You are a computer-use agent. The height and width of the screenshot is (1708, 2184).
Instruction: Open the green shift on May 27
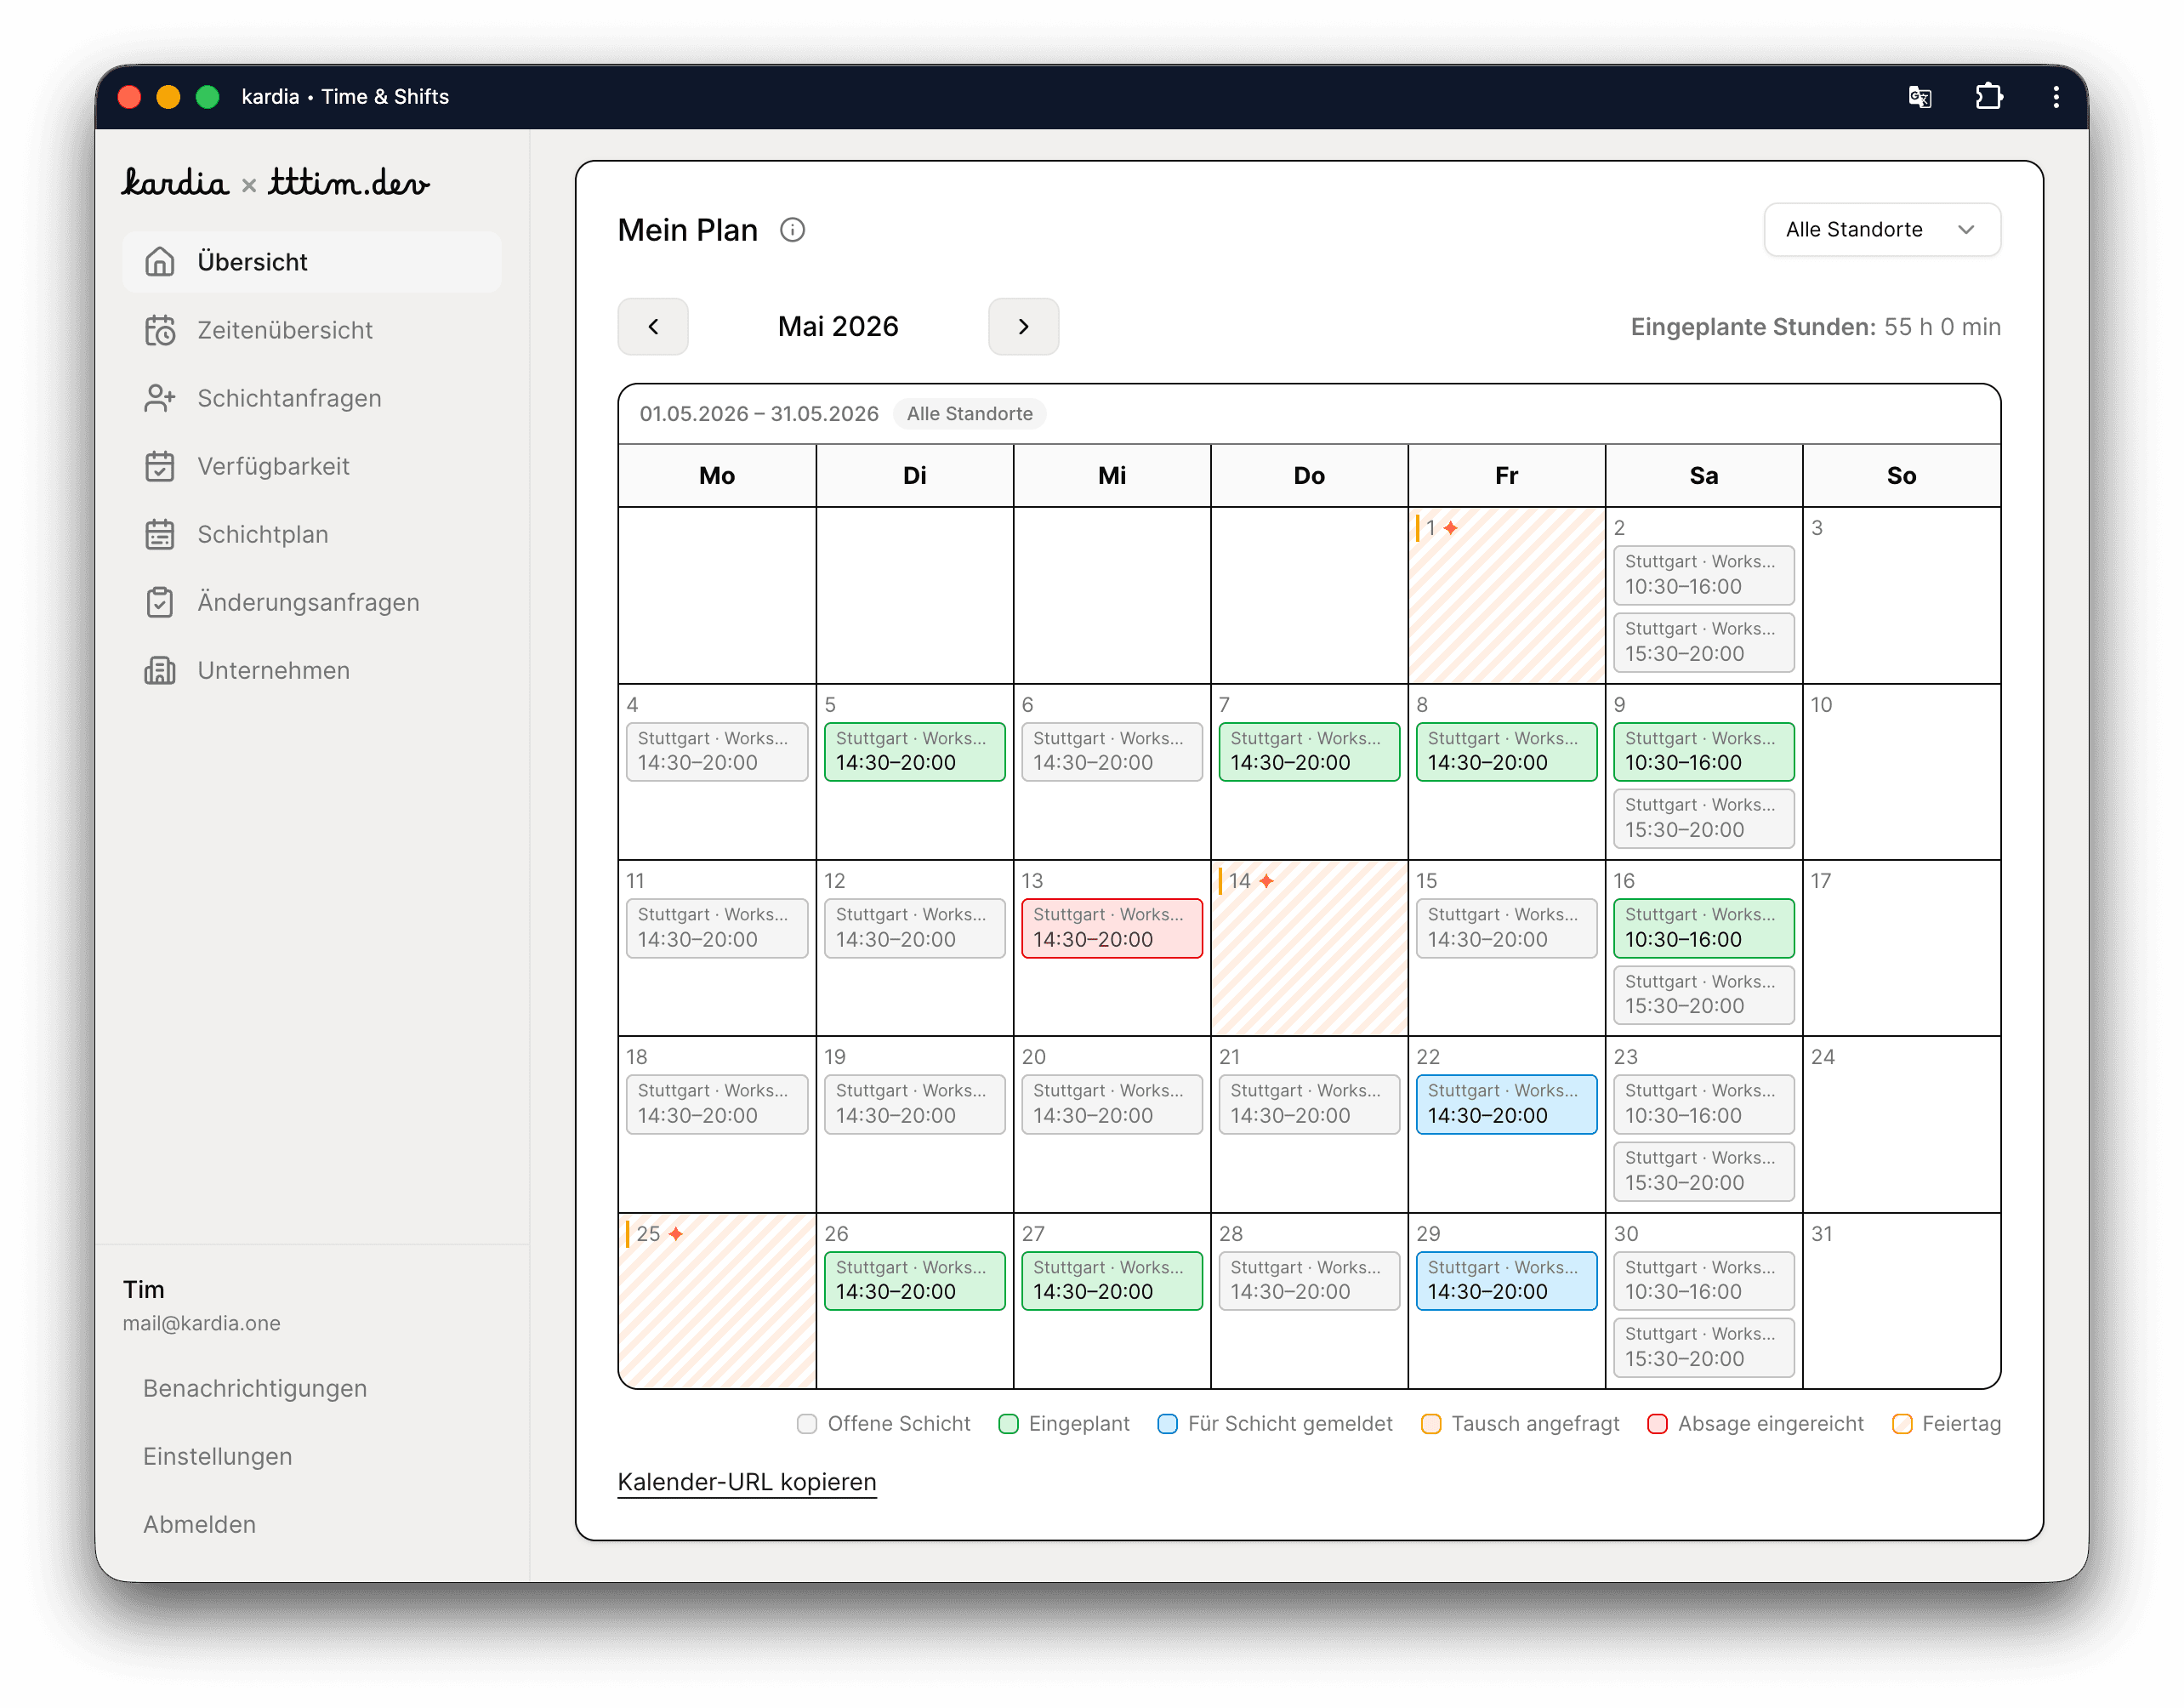click(x=1111, y=1281)
